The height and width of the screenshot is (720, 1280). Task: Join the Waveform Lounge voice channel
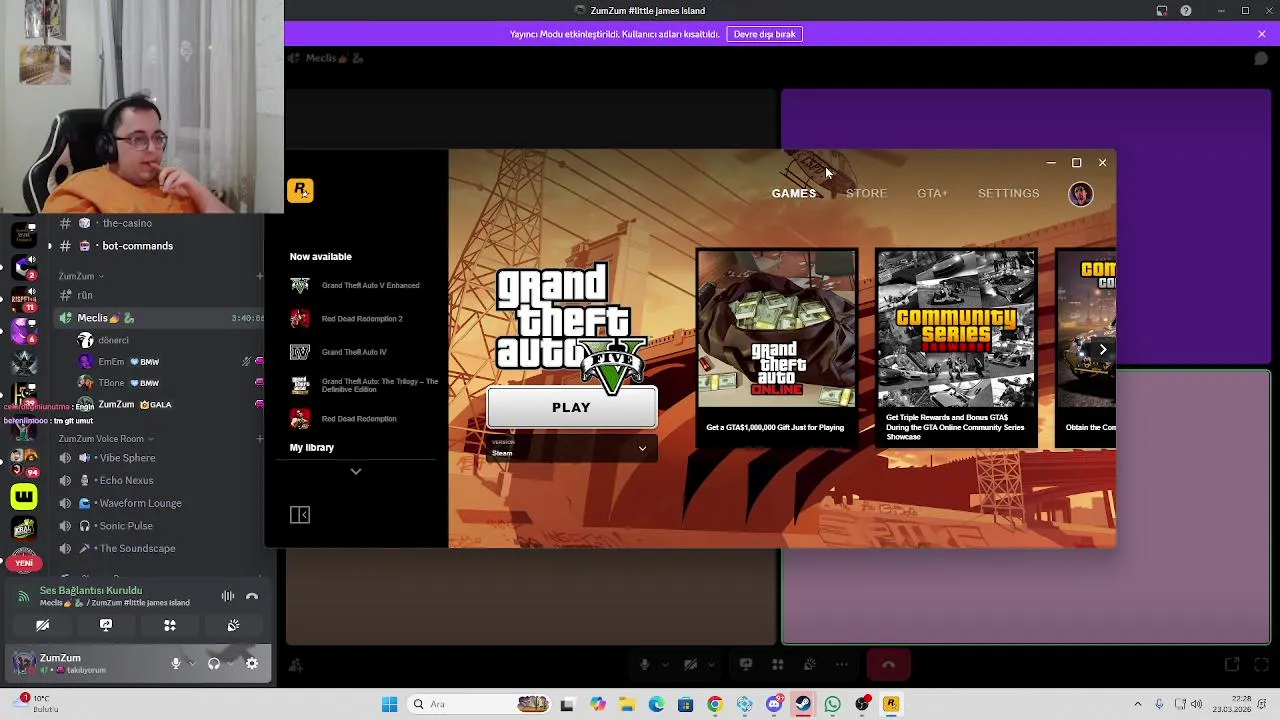[140, 504]
